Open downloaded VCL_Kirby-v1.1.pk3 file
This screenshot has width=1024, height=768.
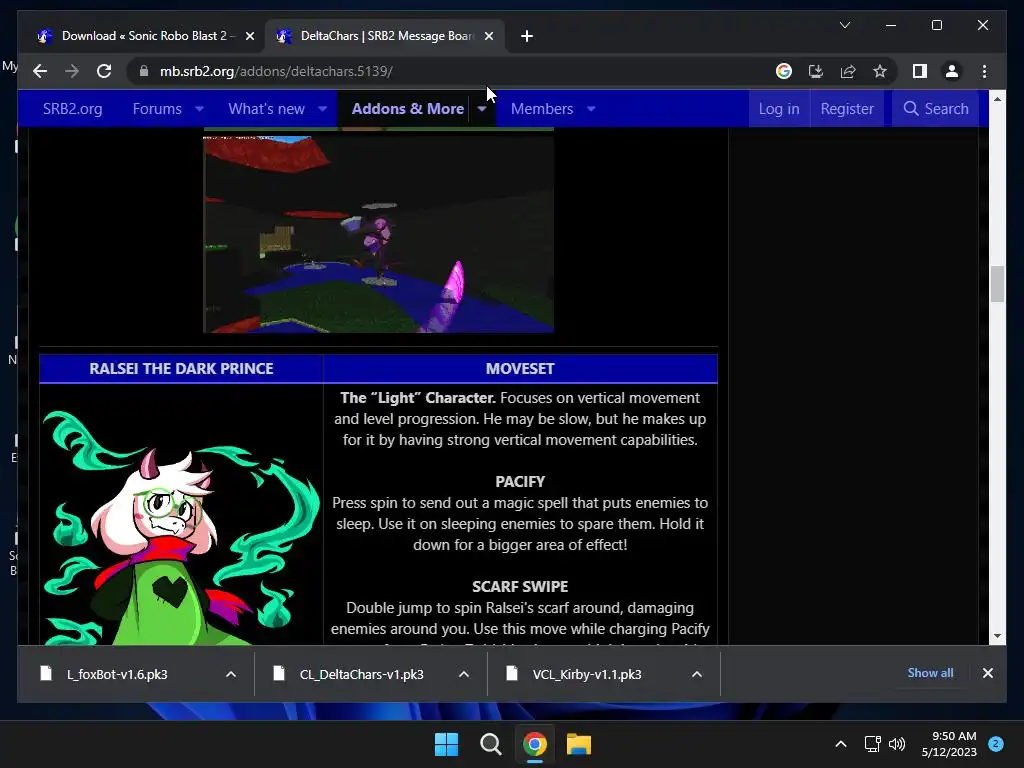[x=586, y=674]
